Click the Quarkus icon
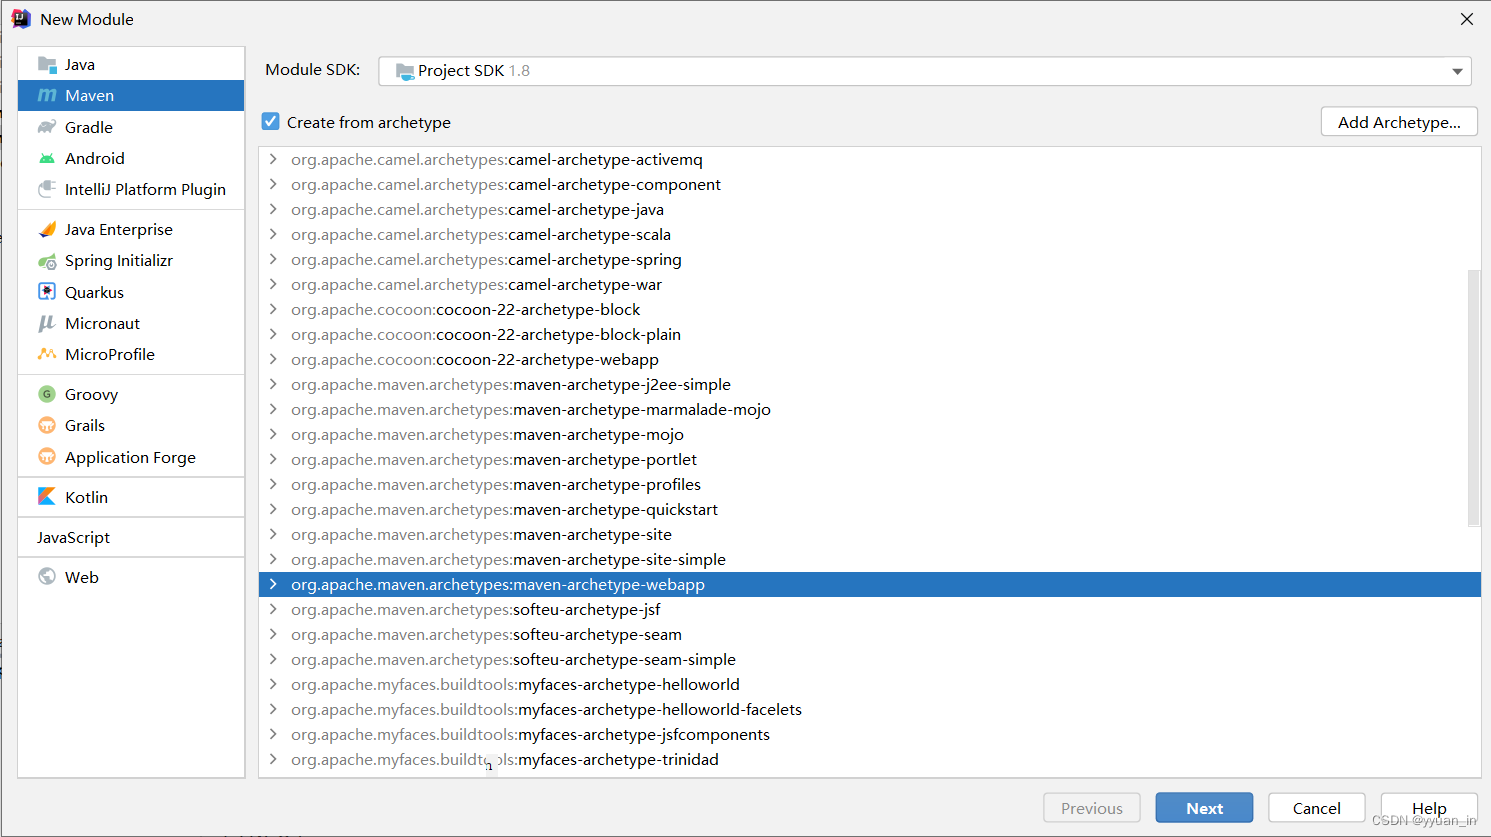1491x837 pixels. click(x=47, y=292)
